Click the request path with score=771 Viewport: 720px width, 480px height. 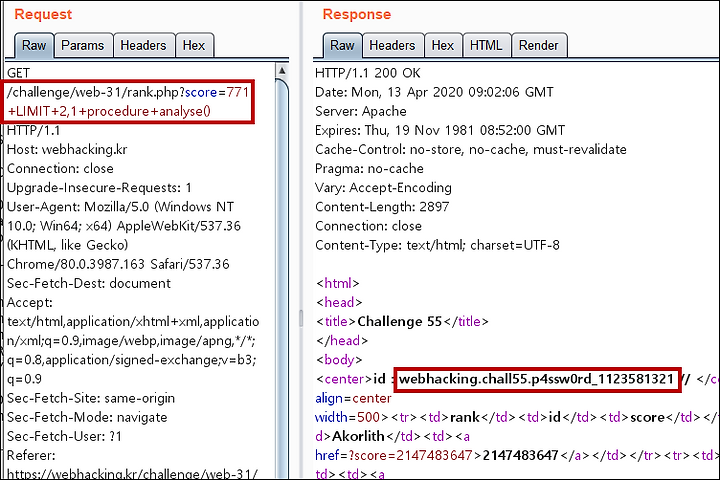tap(128, 92)
